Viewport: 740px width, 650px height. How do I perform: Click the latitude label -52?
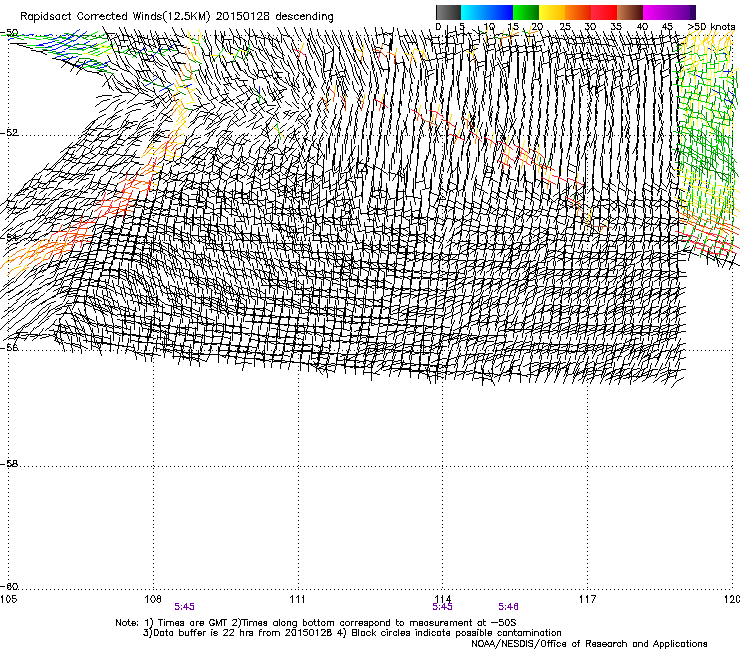tap(9, 133)
